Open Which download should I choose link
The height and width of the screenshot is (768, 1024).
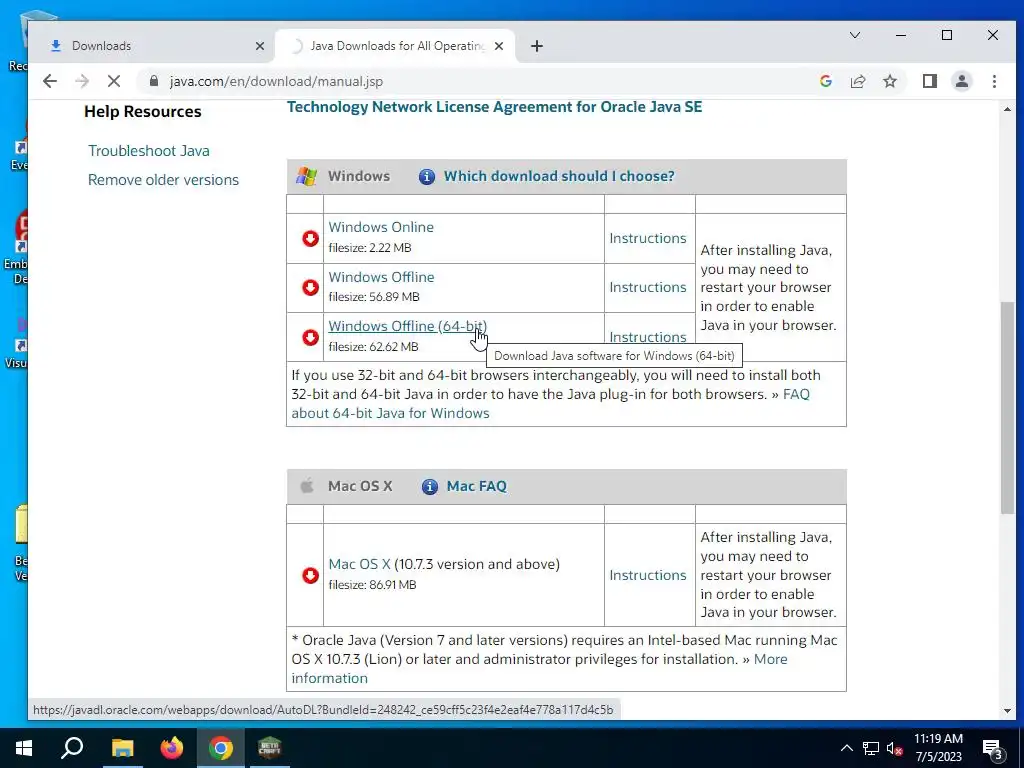point(559,176)
